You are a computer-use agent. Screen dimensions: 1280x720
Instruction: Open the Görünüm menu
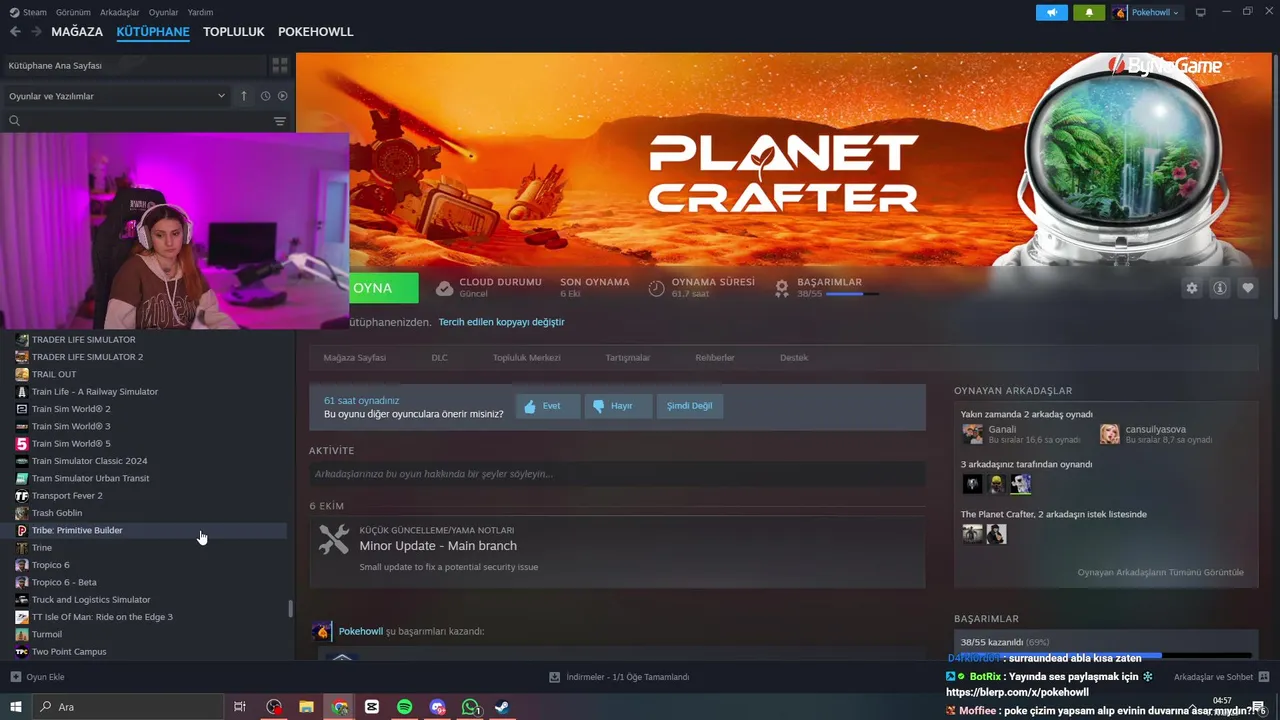[x=73, y=12]
